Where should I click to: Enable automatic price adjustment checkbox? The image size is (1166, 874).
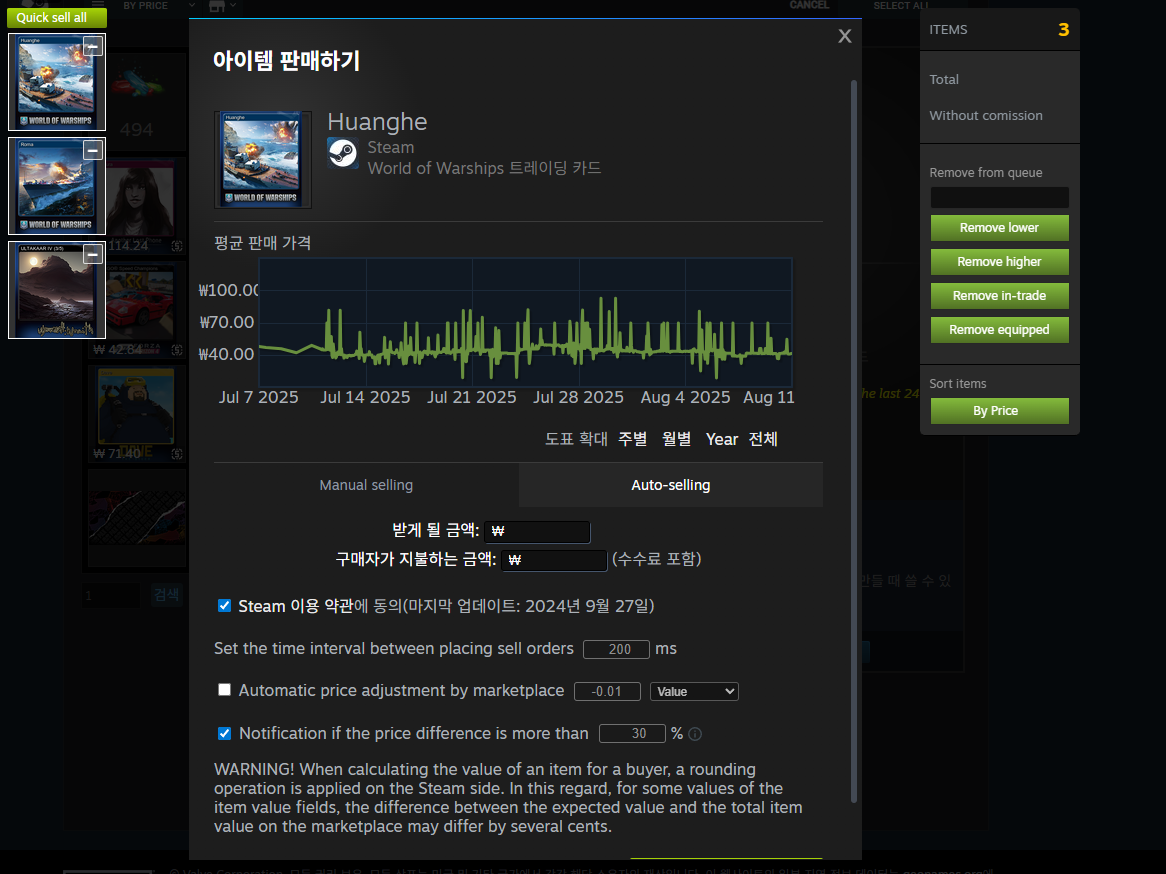point(224,690)
